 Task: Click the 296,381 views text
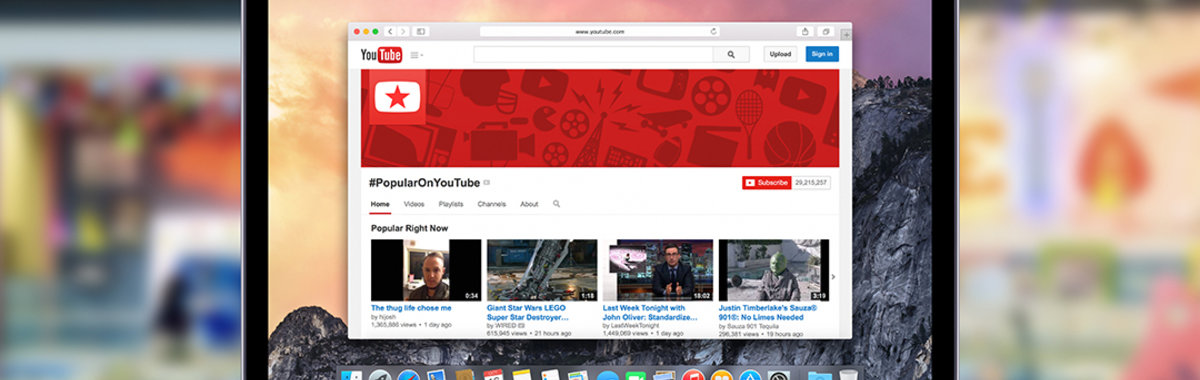tap(739, 333)
